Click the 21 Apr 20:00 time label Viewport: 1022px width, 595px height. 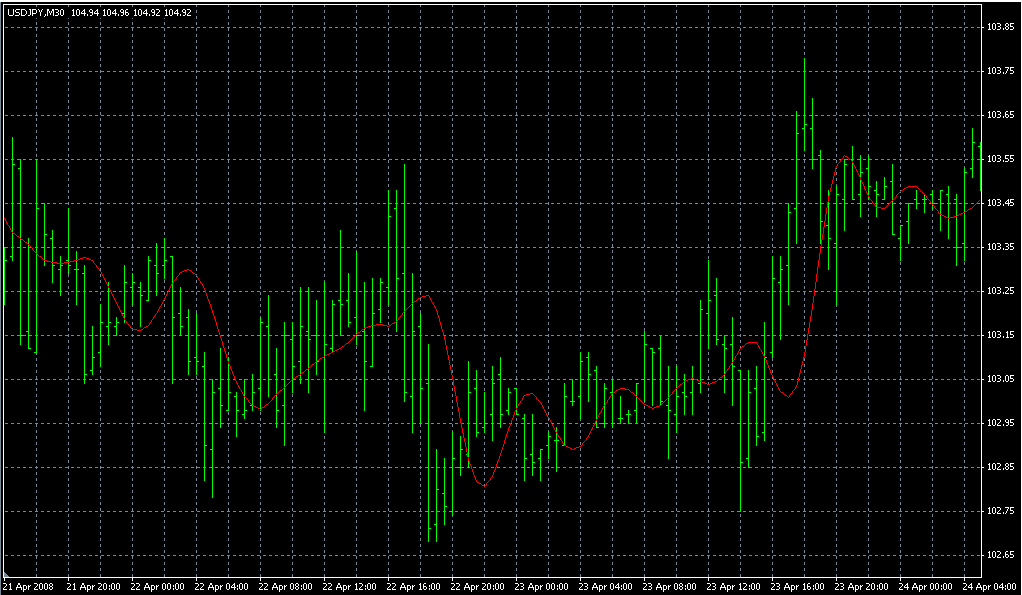pyautogui.click(x=93, y=586)
